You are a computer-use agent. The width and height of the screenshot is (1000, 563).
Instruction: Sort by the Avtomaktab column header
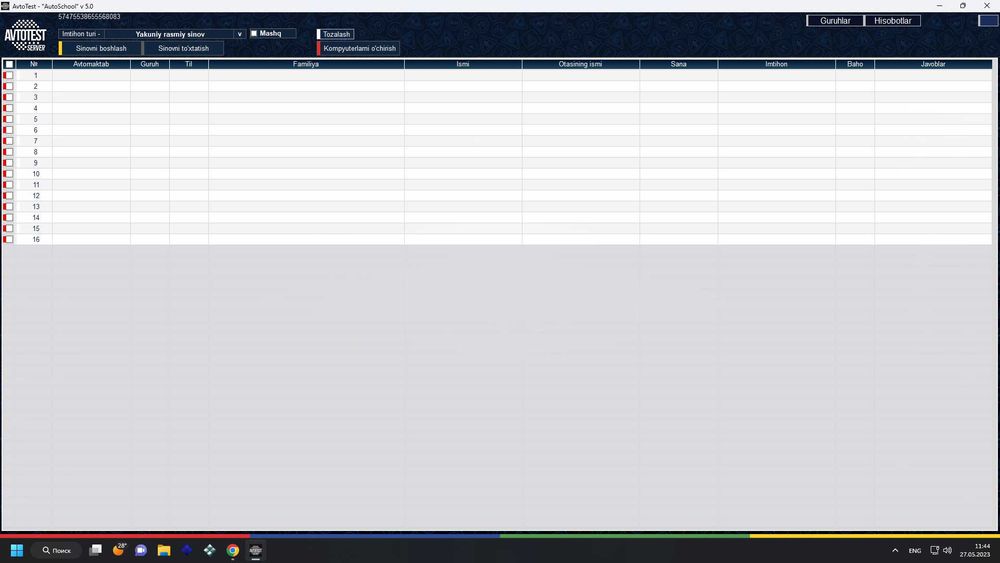pos(91,64)
